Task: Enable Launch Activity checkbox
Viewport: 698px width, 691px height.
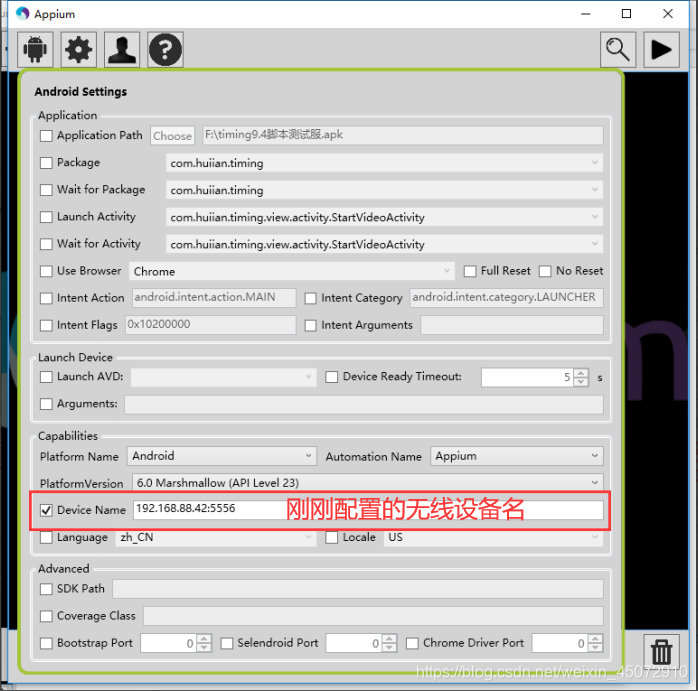Action: [46, 217]
